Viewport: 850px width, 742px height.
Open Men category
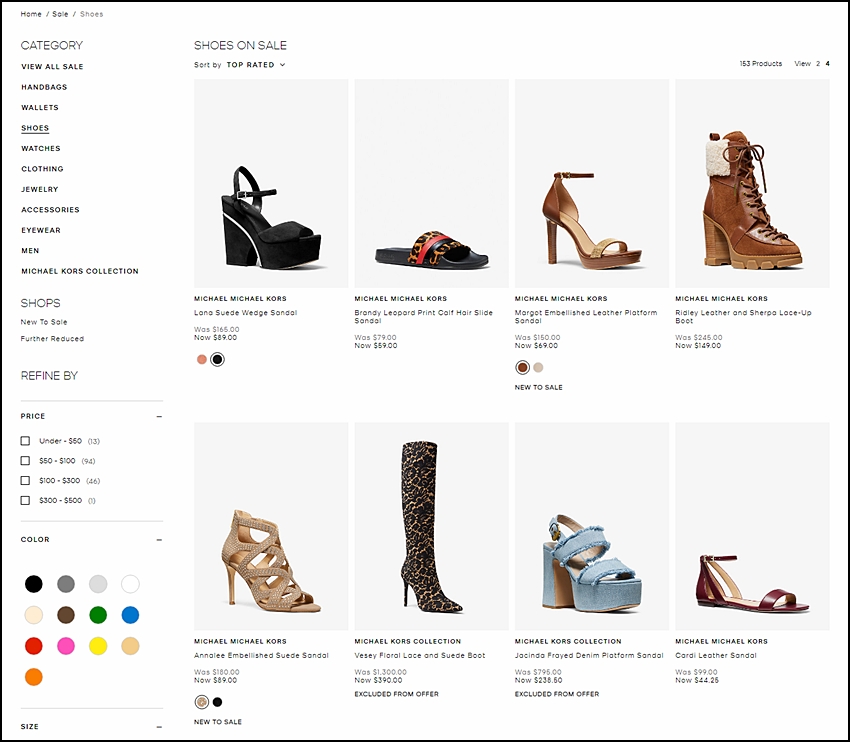point(30,250)
